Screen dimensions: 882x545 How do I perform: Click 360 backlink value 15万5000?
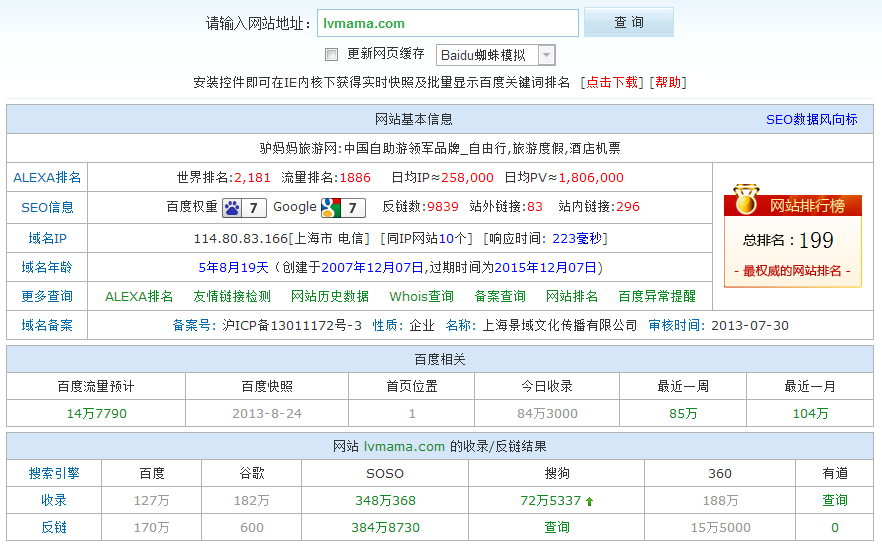721,528
